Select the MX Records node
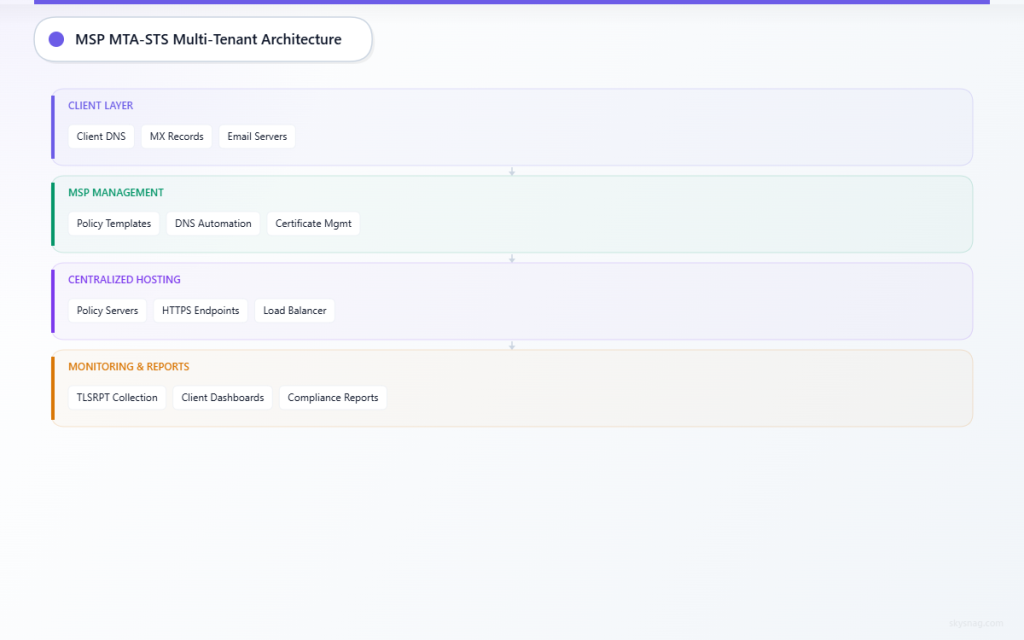The height and width of the screenshot is (640, 1024). [176, 136]
